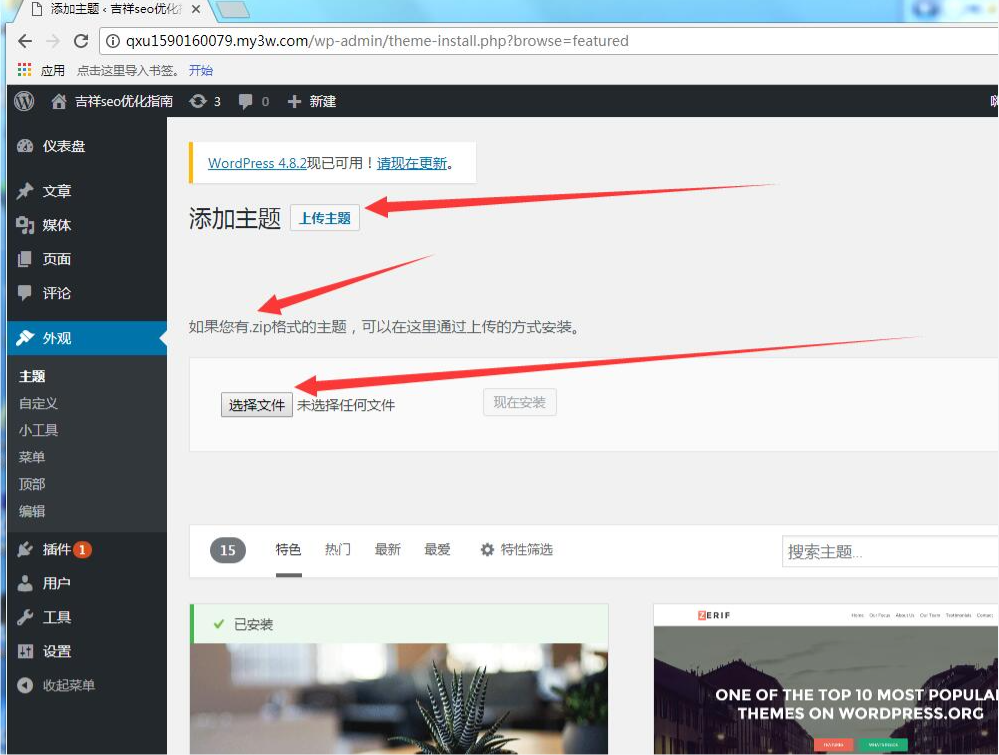Switch to the 最新 themes tab
The image size is (999, 755).
387,549
